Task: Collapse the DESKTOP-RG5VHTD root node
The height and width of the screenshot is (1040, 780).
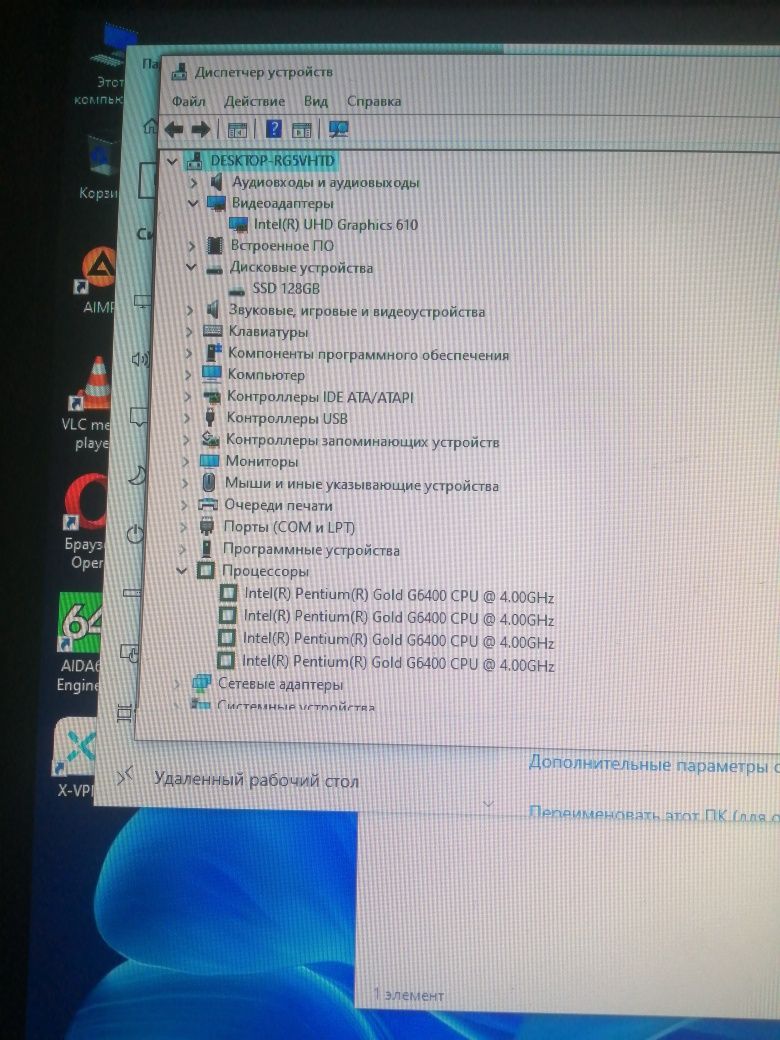Action: tap(173, 161)
